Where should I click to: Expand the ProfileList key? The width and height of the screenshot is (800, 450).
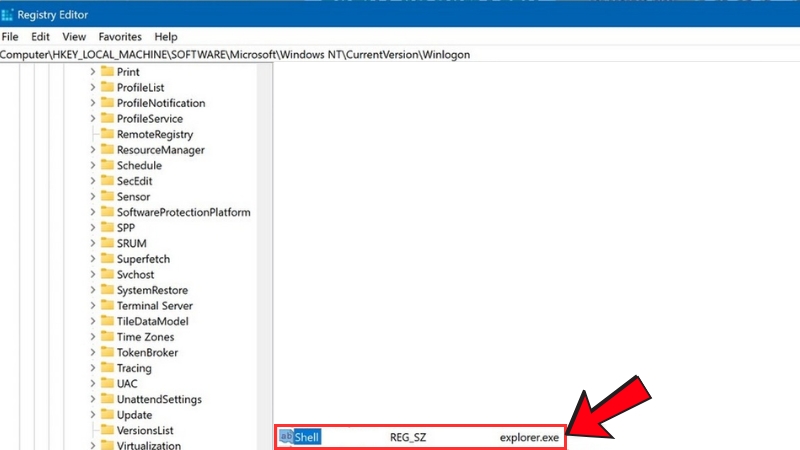click(x=92, y=87)
